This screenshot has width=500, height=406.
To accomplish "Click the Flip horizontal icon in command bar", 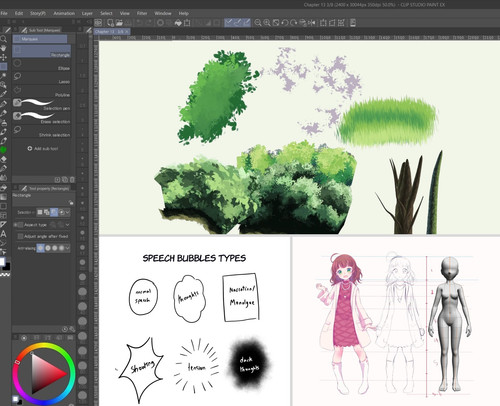I will pyautogui.click(x=312, y=23).
